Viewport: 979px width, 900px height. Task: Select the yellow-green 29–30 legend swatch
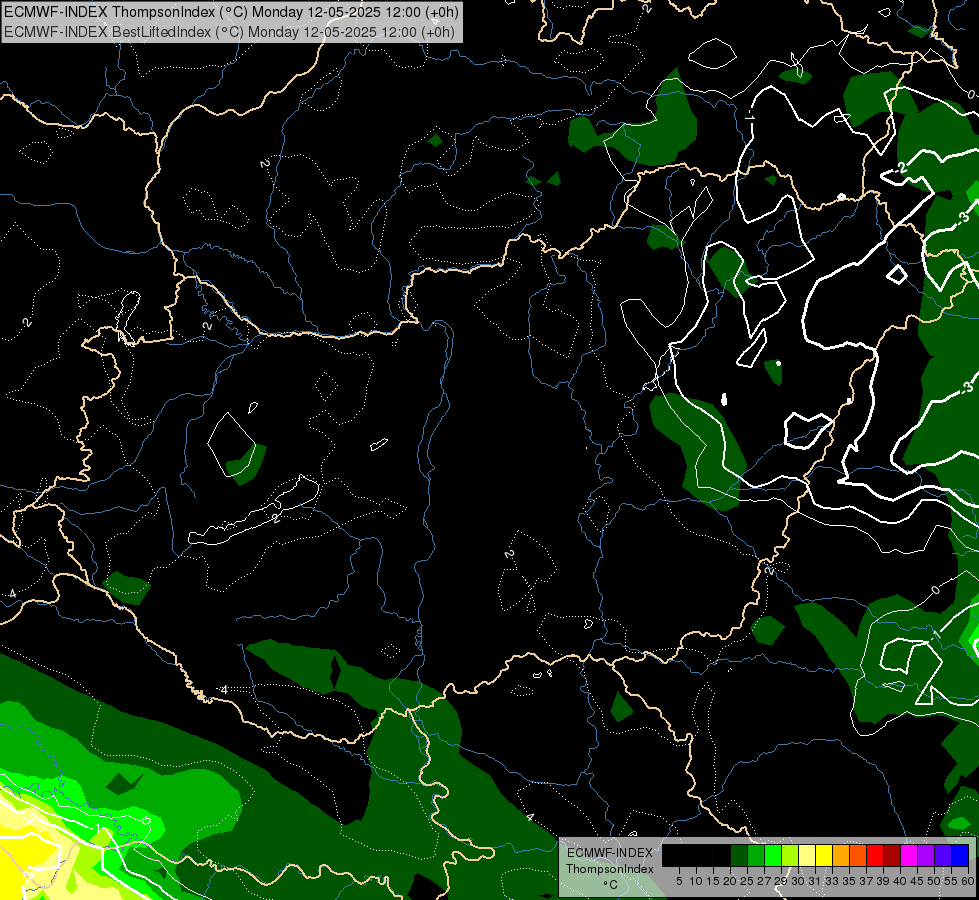(x=790, y=855)
